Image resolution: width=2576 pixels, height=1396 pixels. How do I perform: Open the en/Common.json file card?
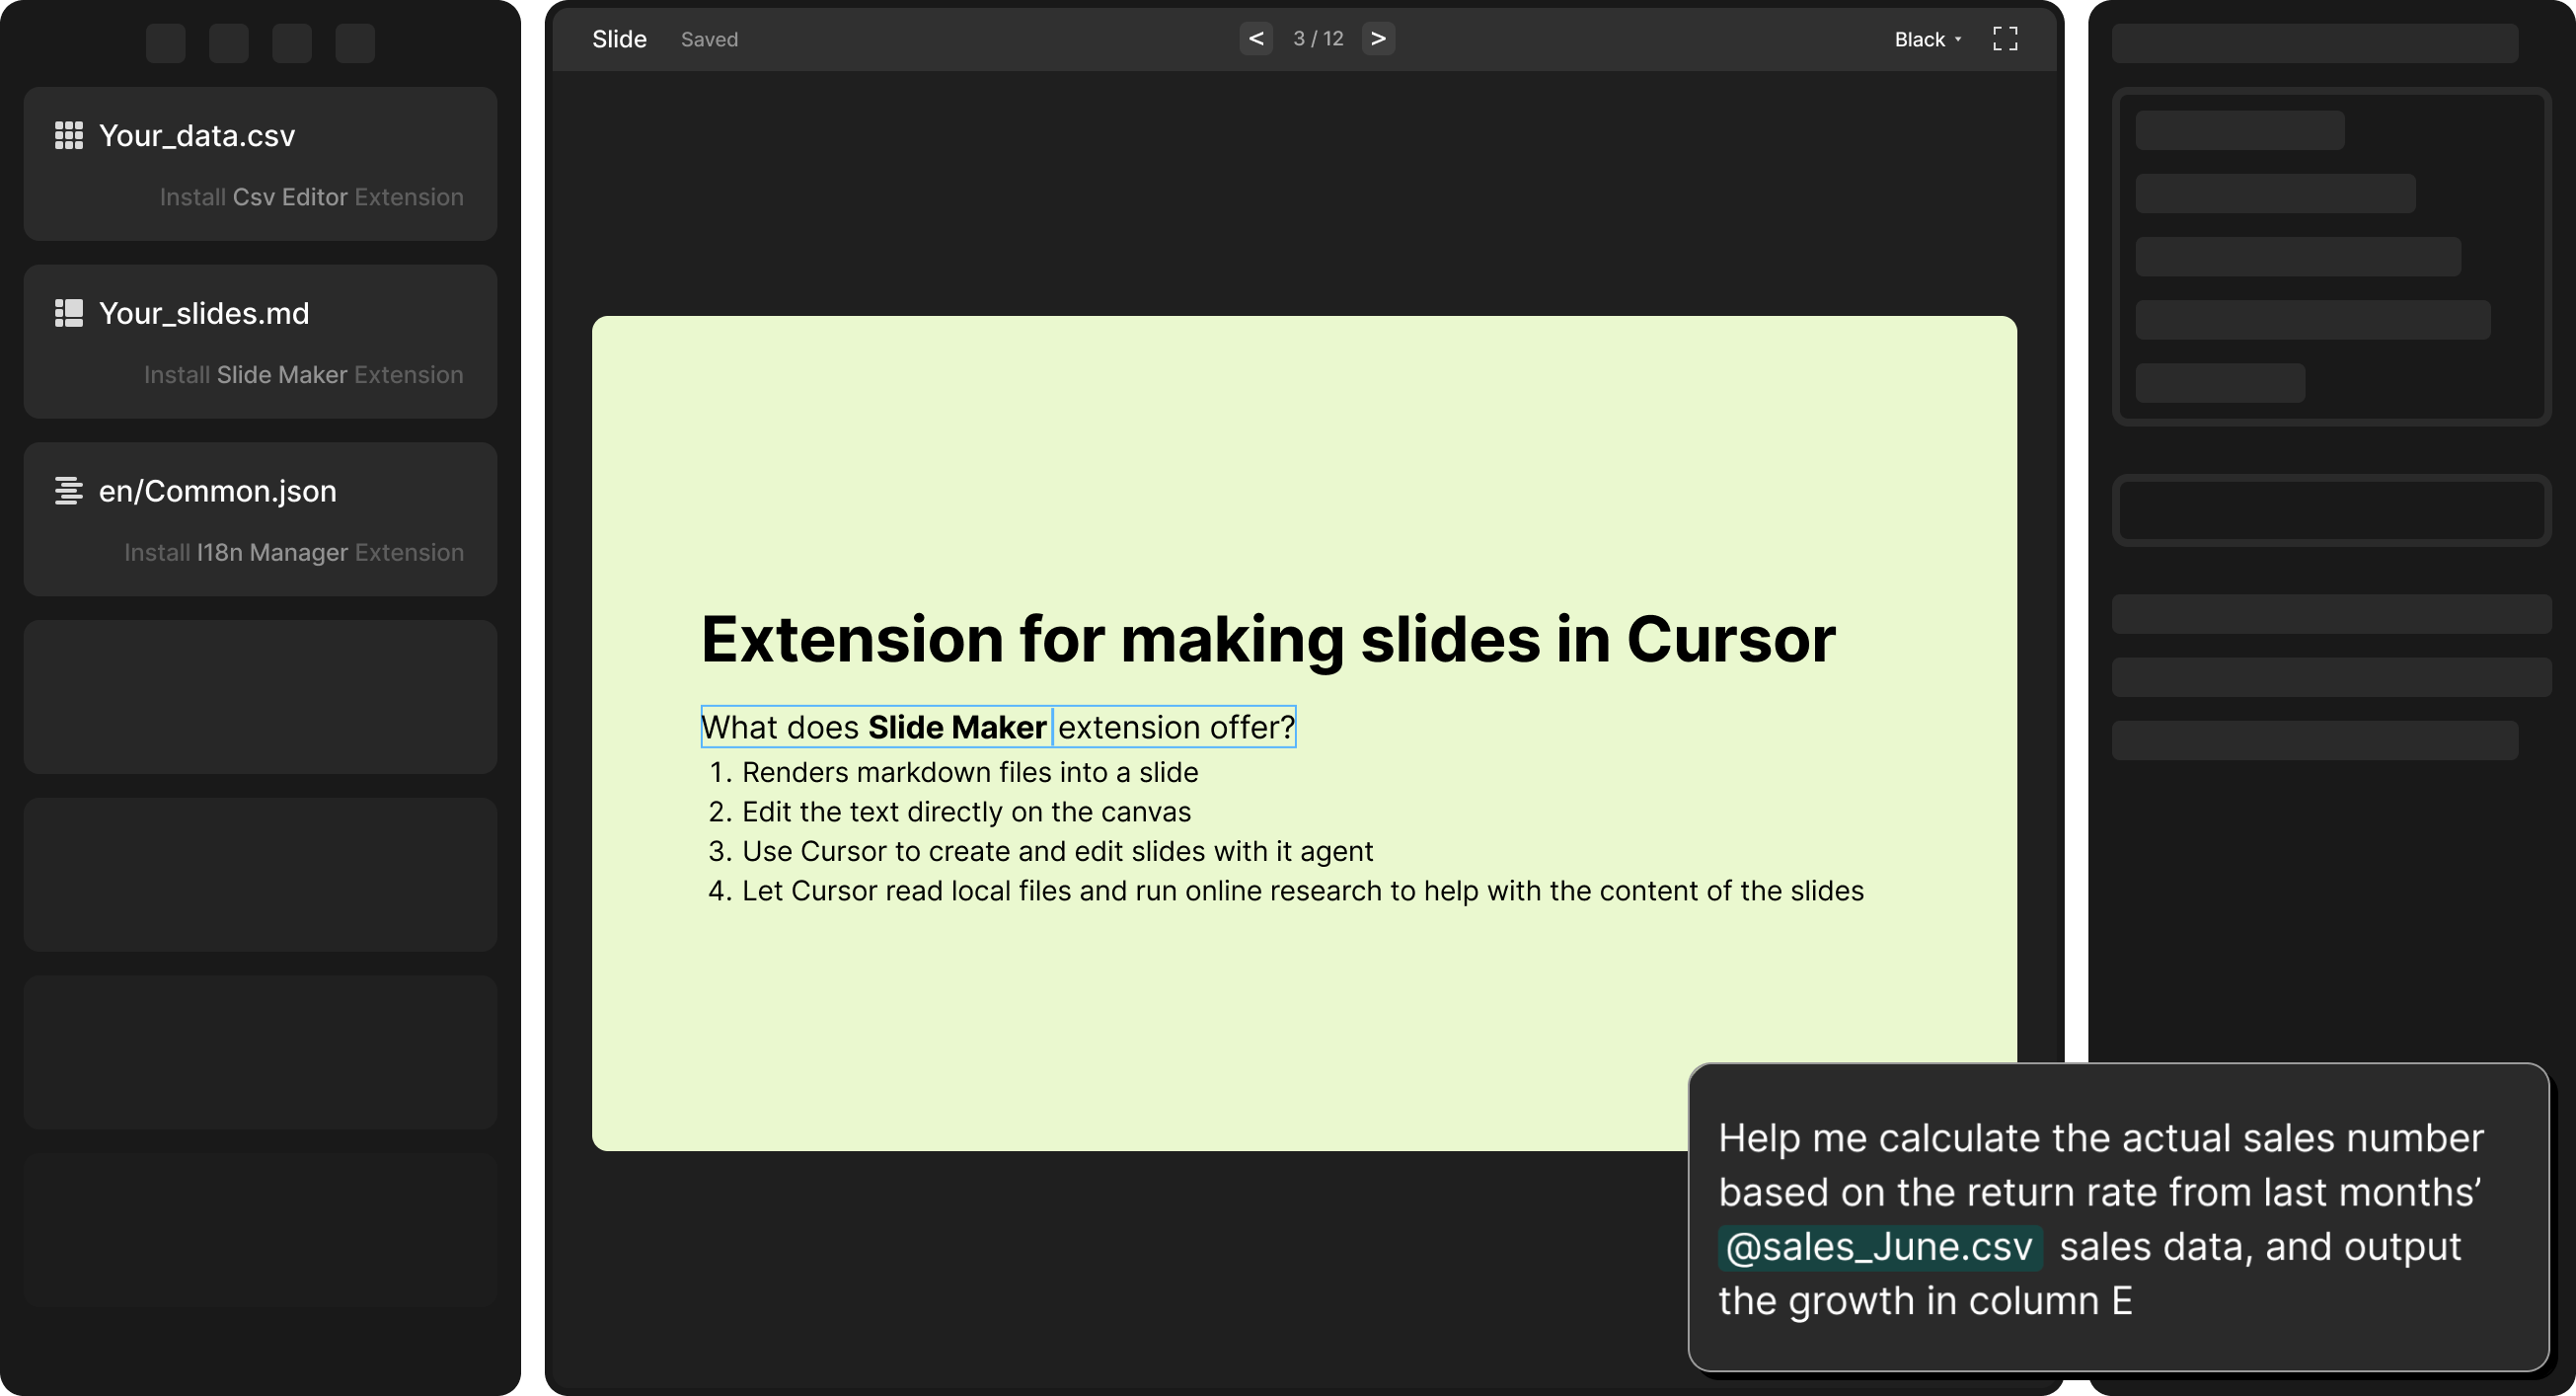point(260,520)
